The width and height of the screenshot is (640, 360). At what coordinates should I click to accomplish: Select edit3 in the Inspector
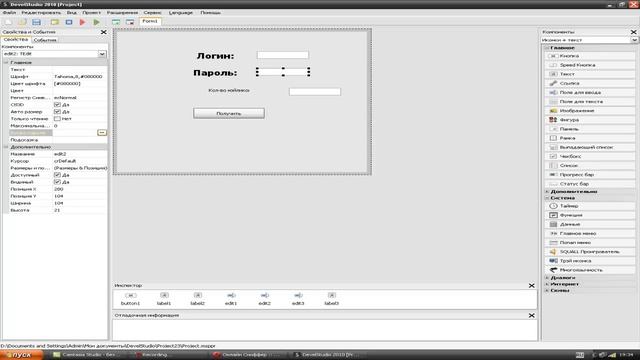pyautogui.click(x=298, y=299)
